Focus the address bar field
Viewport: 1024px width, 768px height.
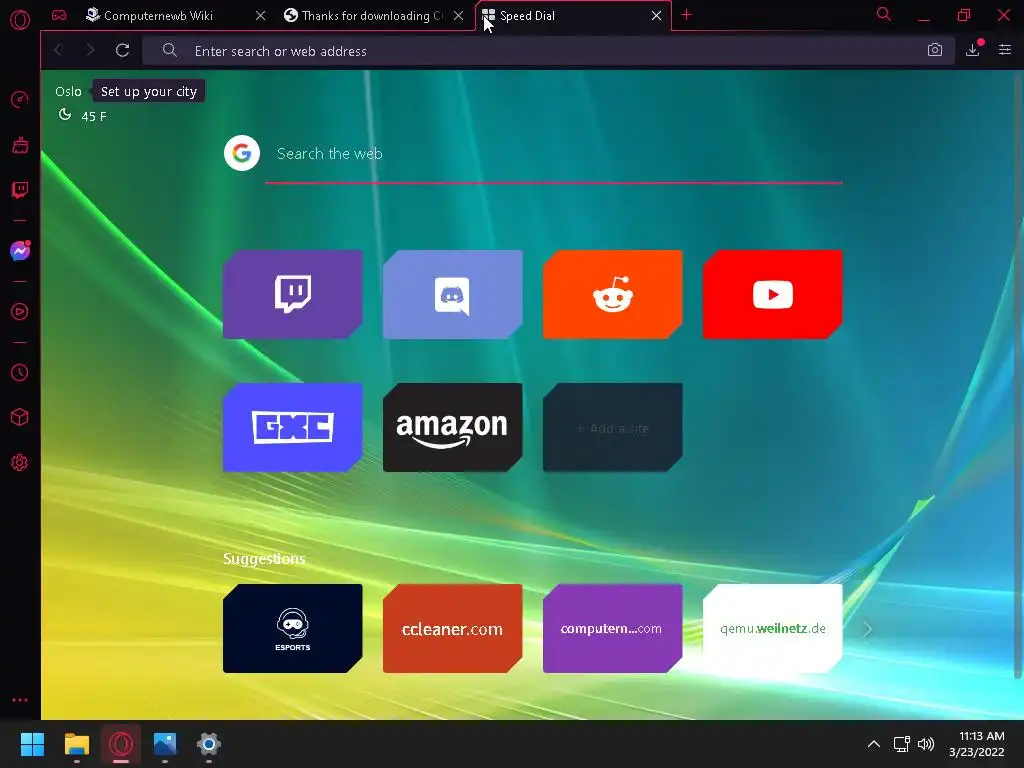coord(549,50)
